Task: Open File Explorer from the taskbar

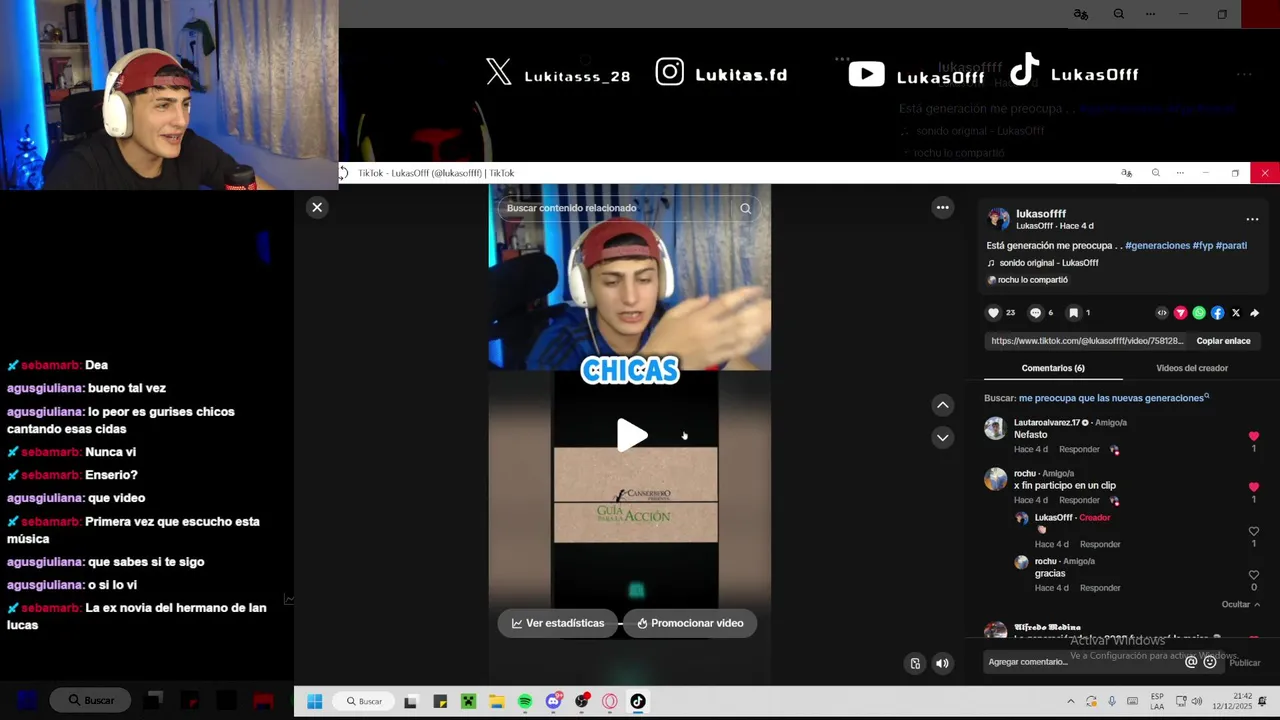Action: [496, 702]
